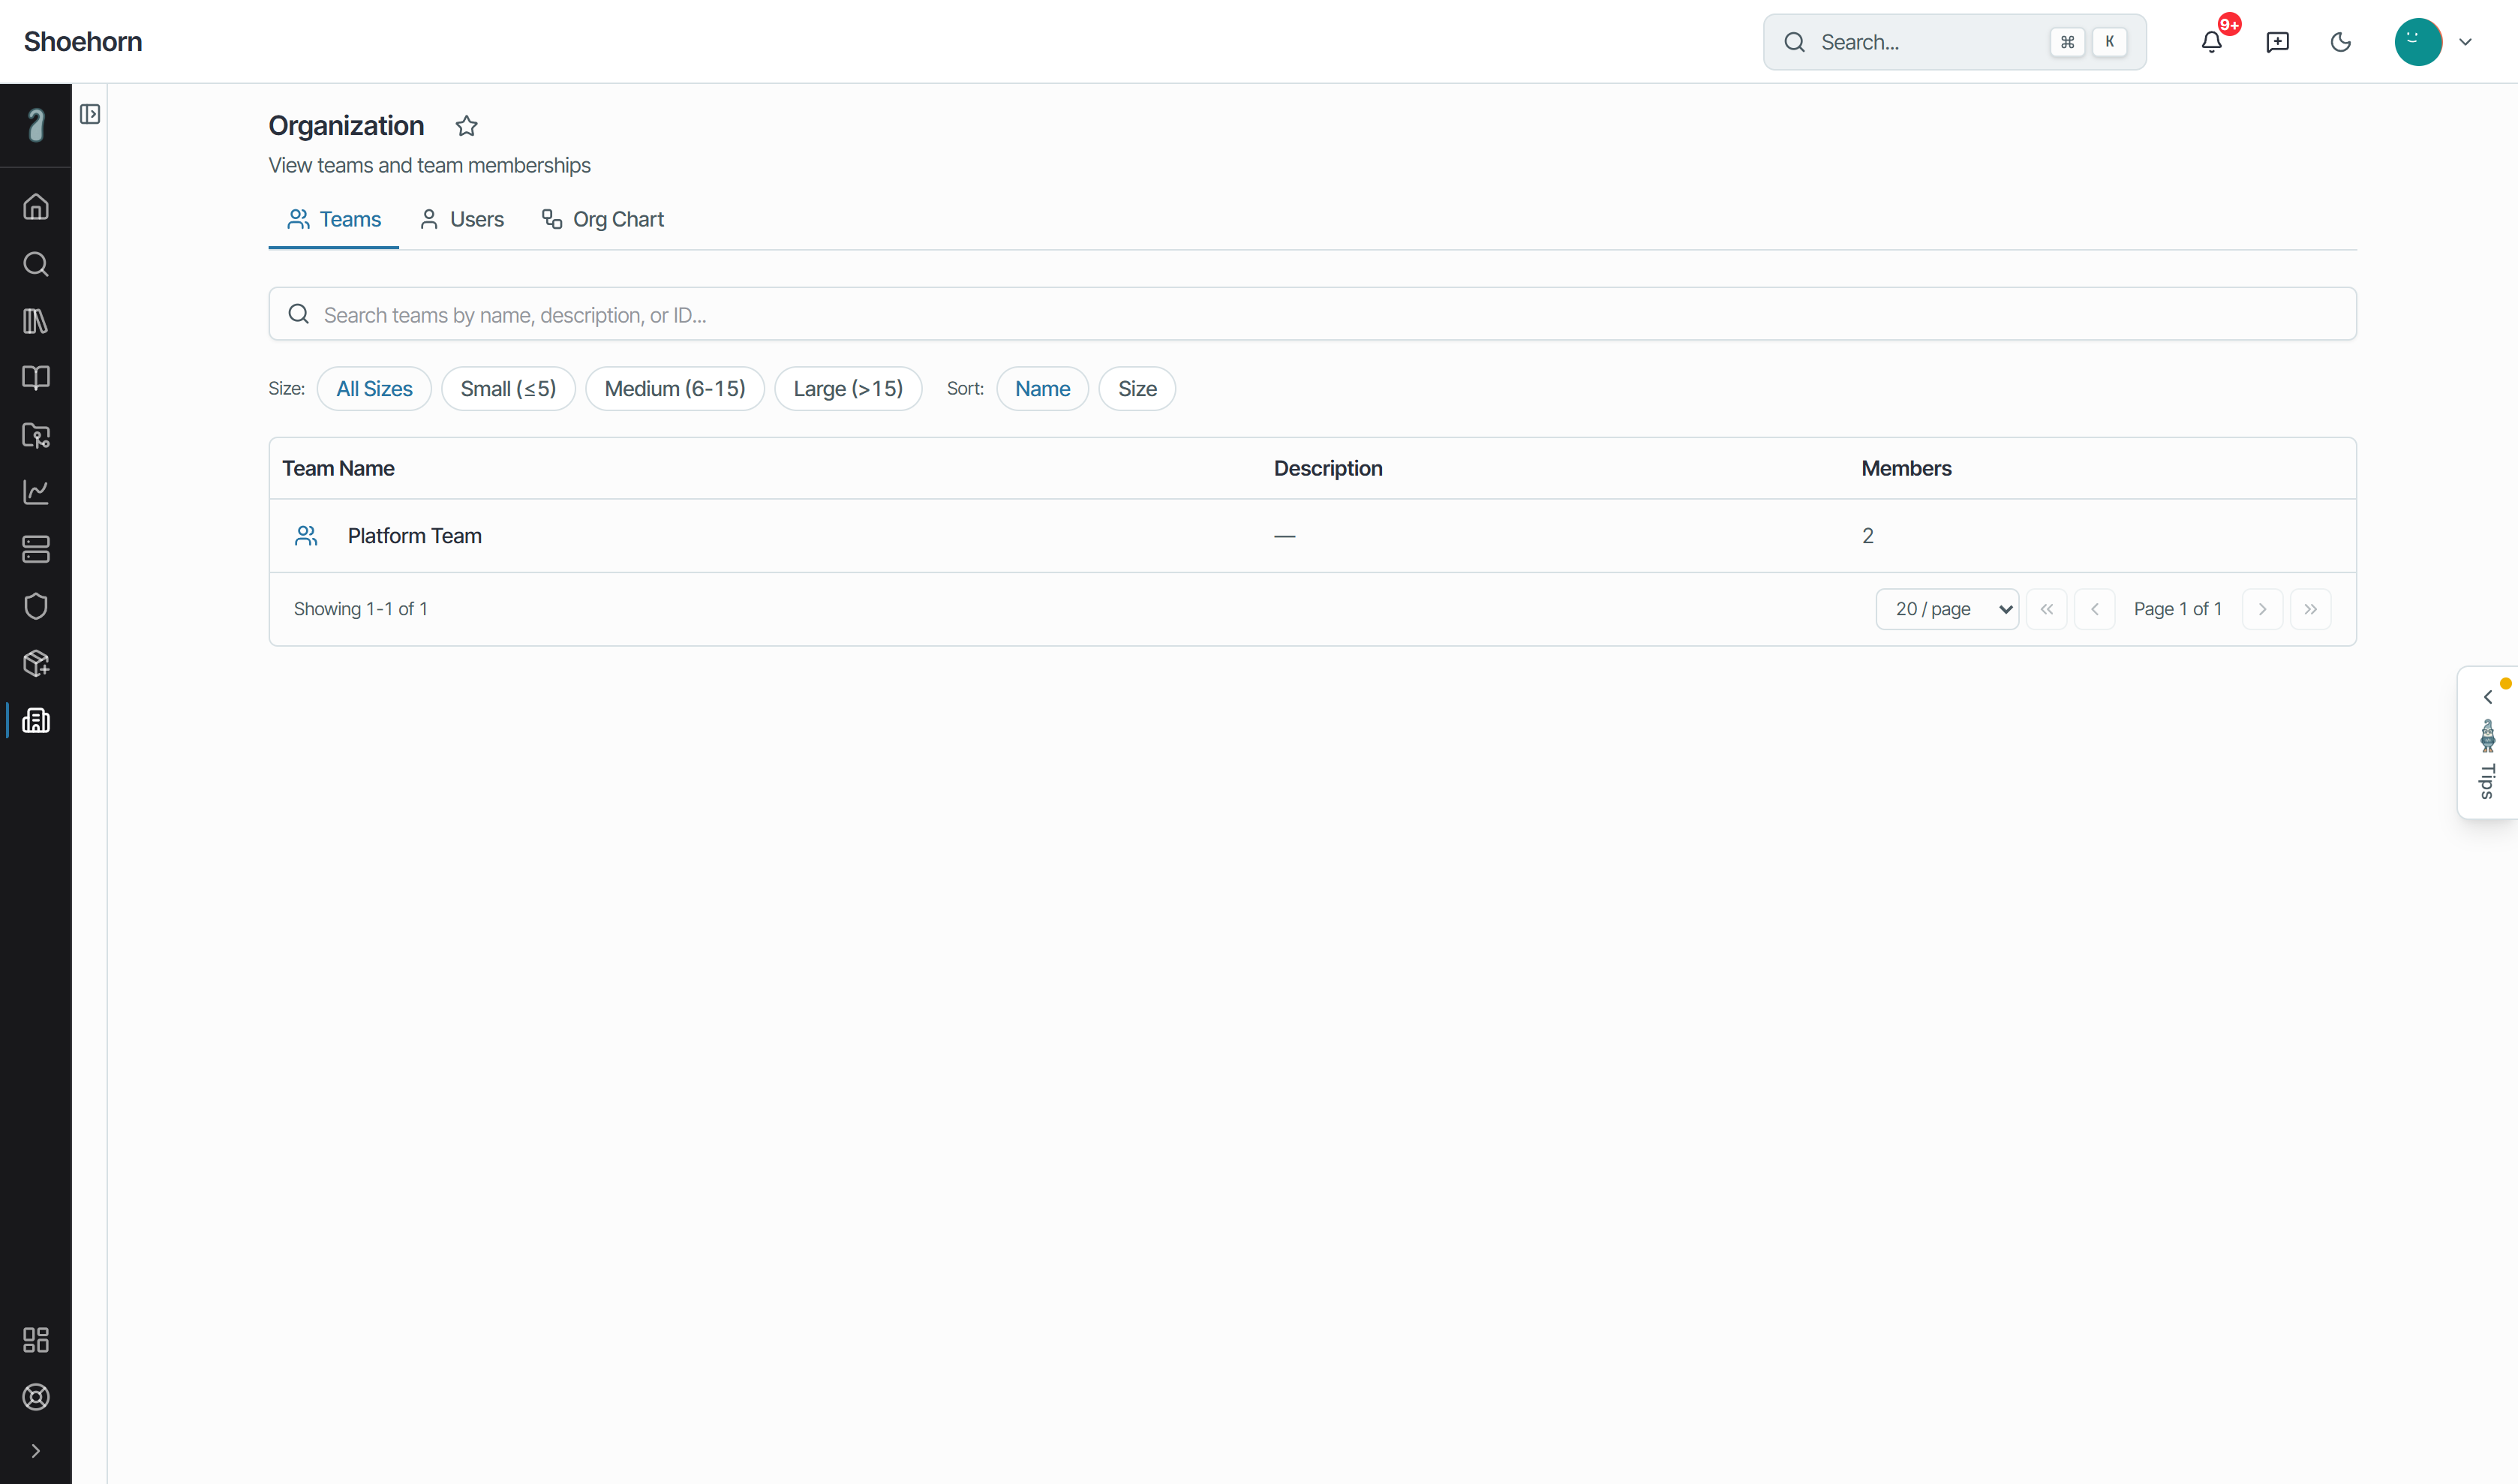The height and width of the screenshot is (1484, 2518).
Task: Click the search teams input field
Action: pyautogui.click(x=1312, y=314)
